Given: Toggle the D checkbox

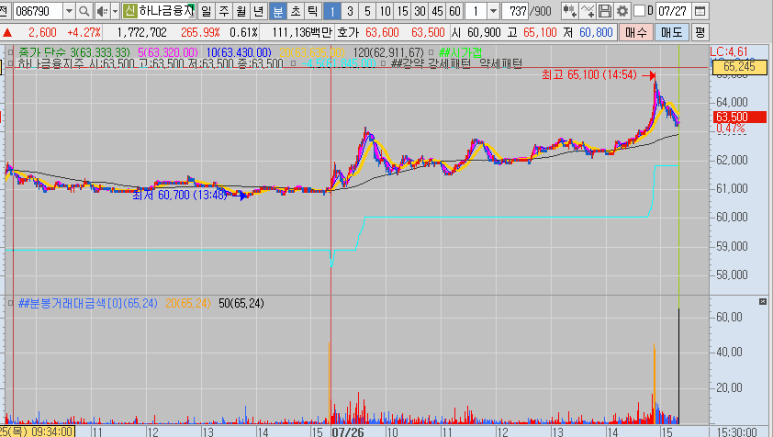Looking at the screenshot, I should click(x=639, y=10).
